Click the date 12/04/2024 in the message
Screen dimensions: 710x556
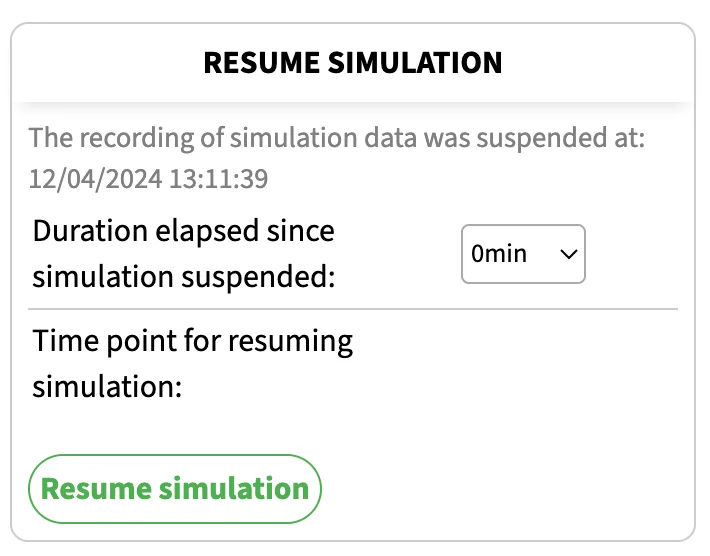(x=96, y=178)
